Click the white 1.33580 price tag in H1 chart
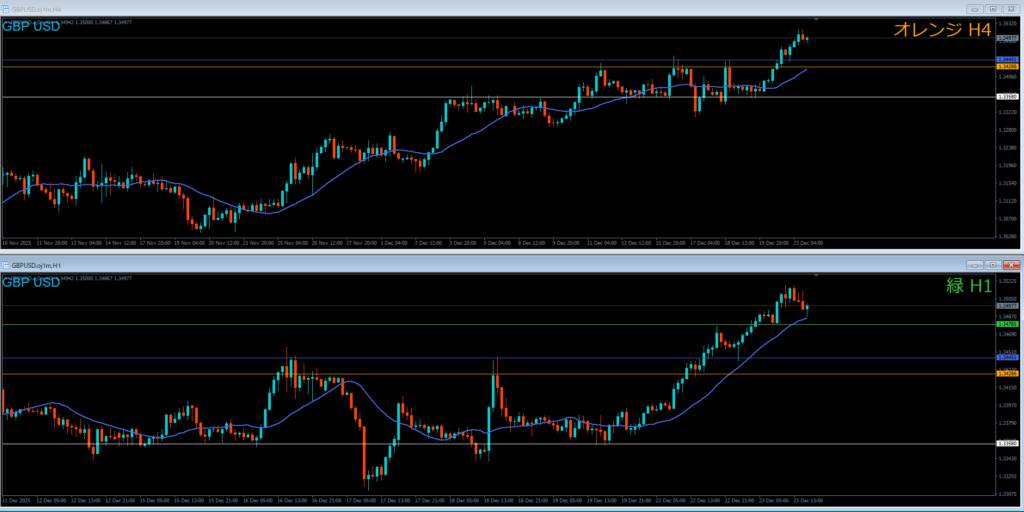 [1008, 443]
